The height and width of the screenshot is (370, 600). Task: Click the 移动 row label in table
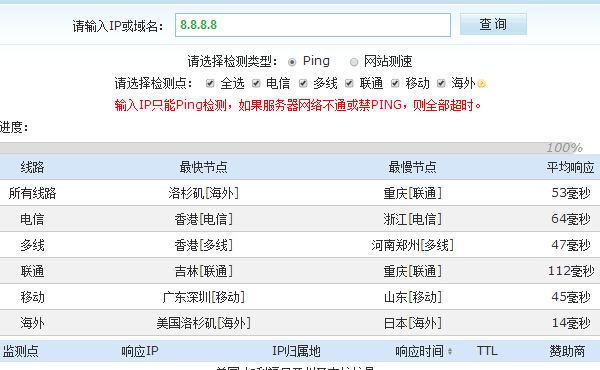pos(32,297)
